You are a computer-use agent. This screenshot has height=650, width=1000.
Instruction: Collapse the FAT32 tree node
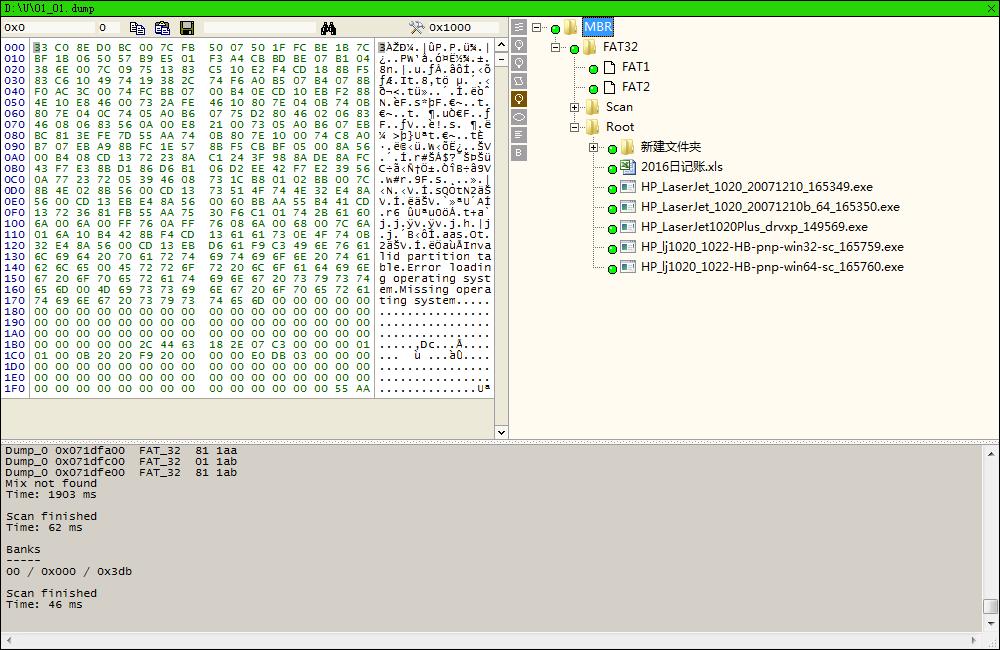pyautogui.click(x=555, y=47)
